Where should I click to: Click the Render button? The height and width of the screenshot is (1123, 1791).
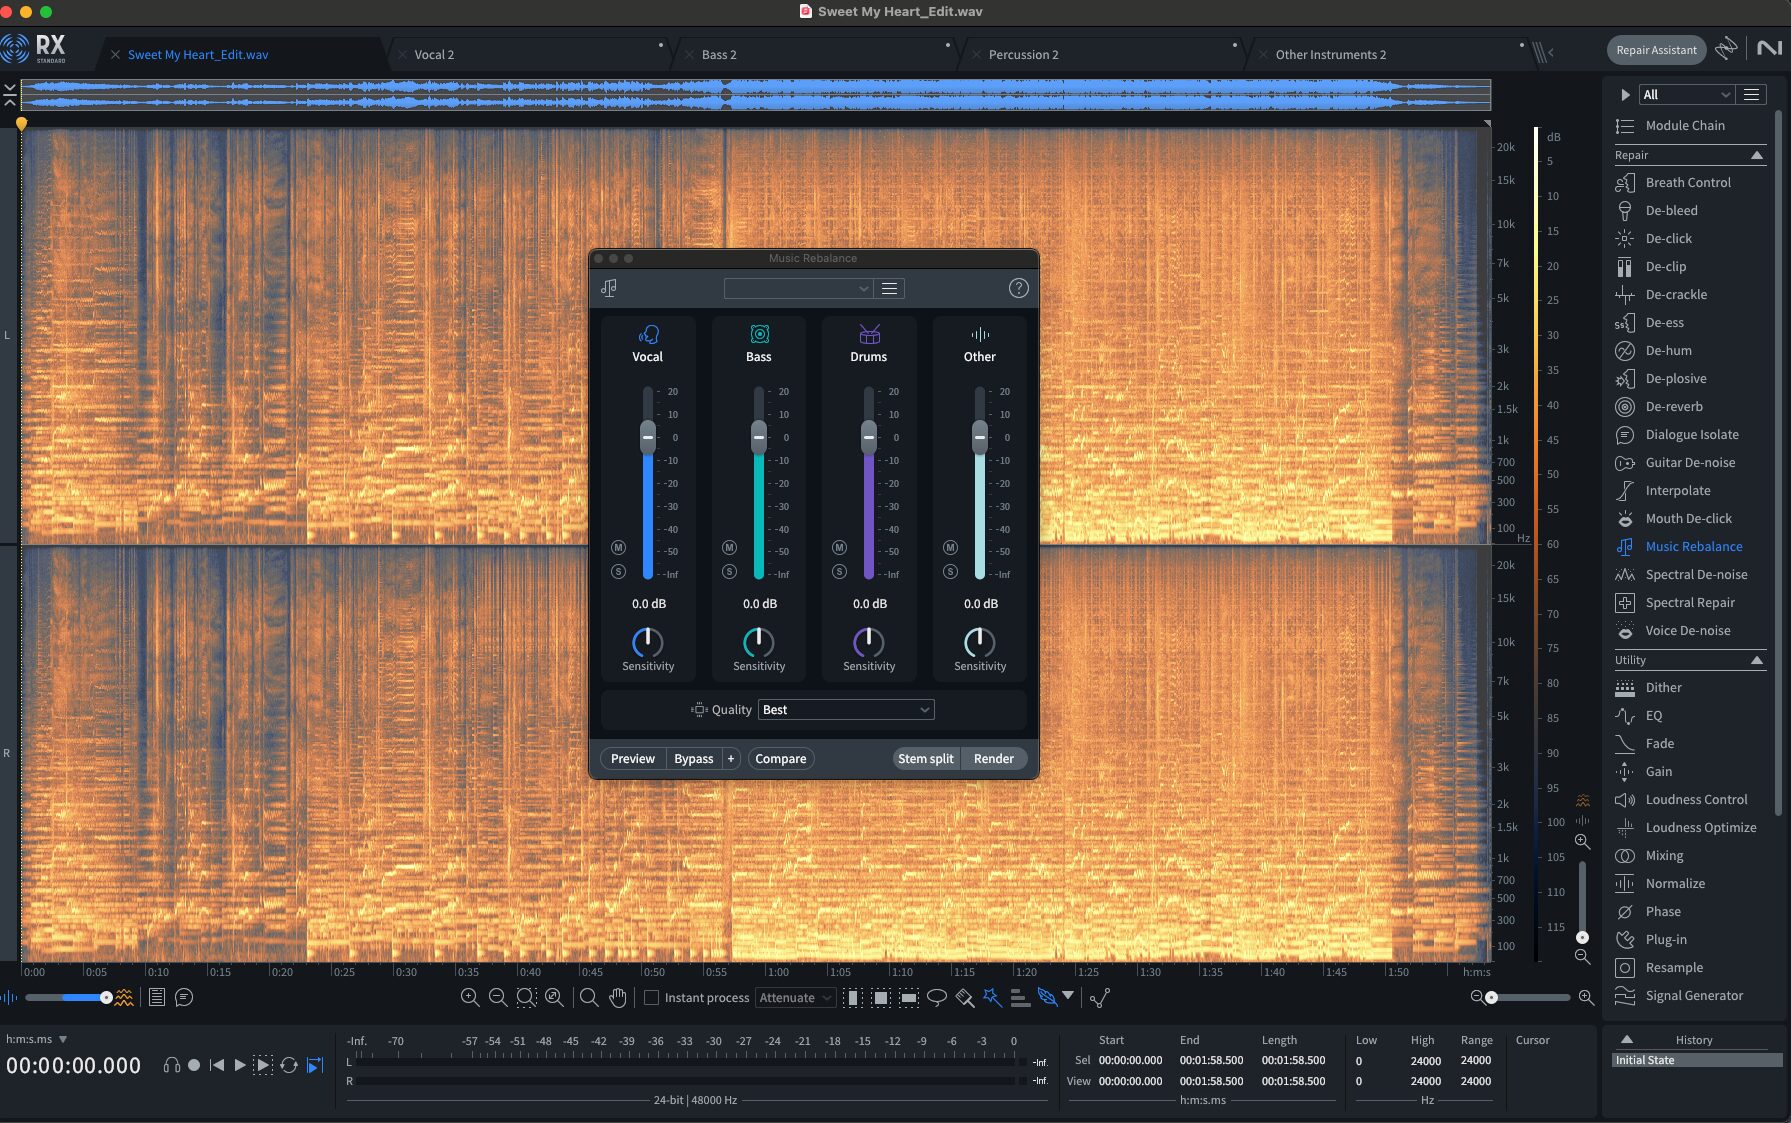coord(994,758)
